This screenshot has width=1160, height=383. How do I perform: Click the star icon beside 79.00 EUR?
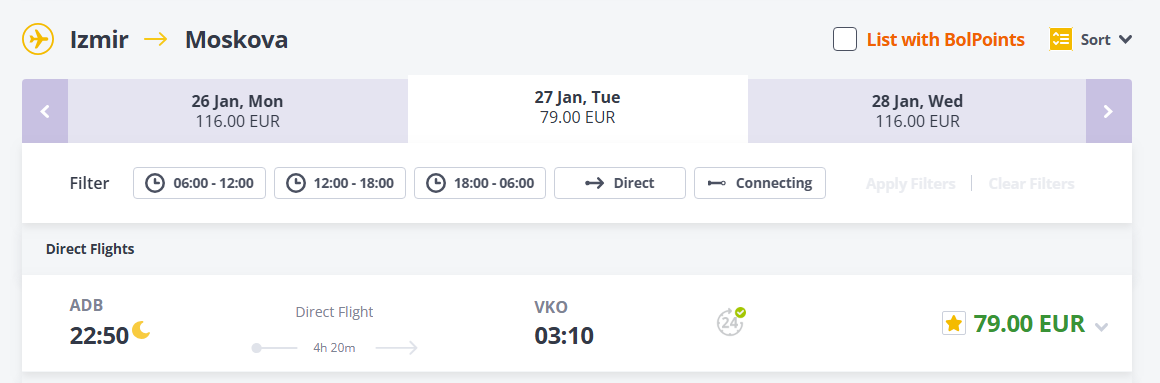(x=954, y=323)
